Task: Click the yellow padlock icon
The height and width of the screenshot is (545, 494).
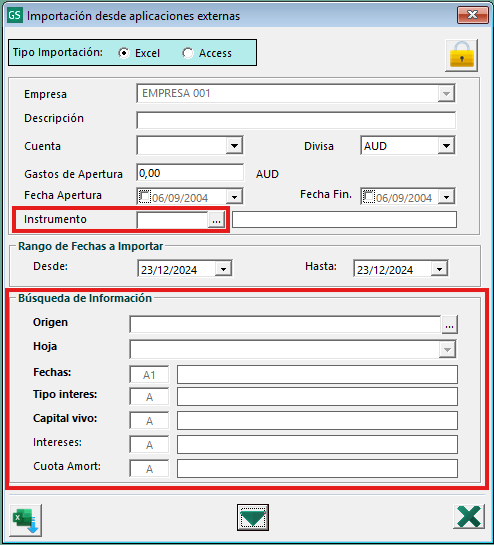Action: 462,56
